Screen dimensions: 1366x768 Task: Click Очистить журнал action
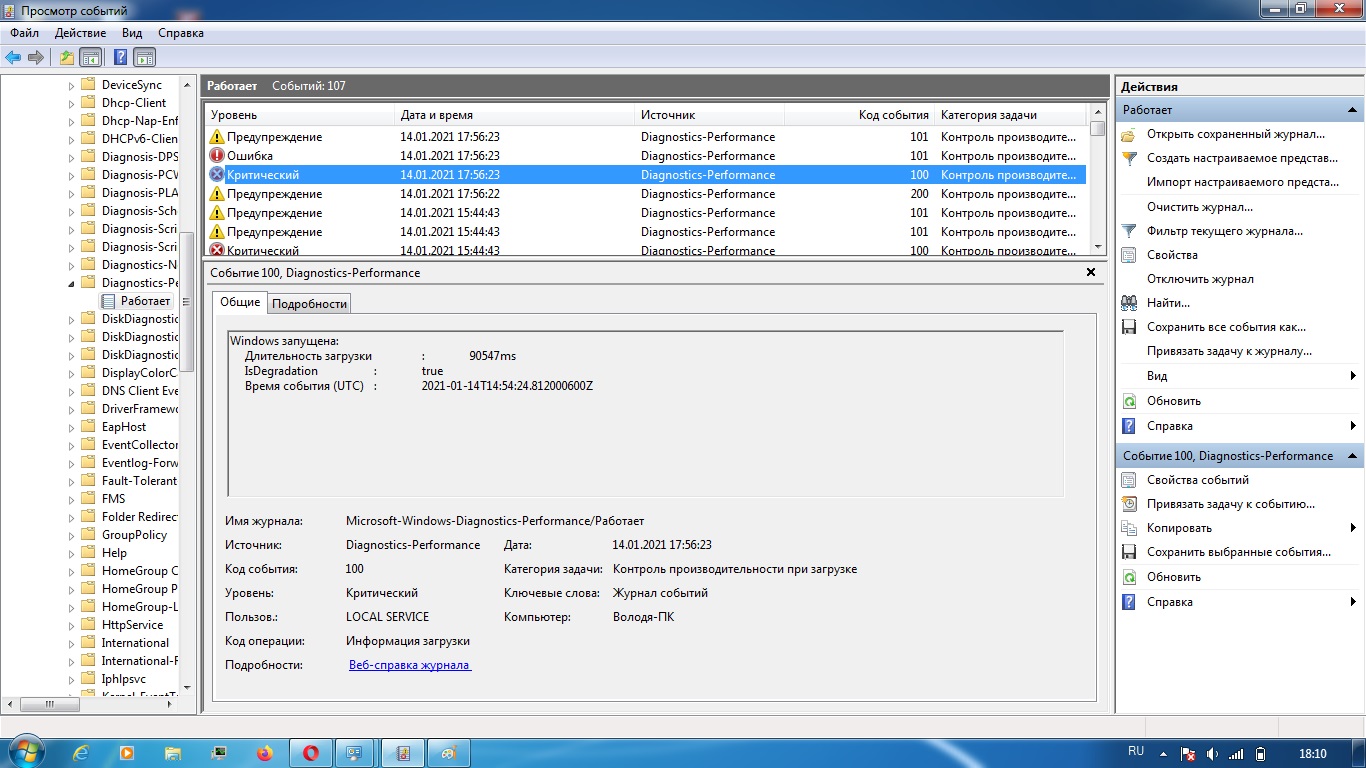(1199, 207)
